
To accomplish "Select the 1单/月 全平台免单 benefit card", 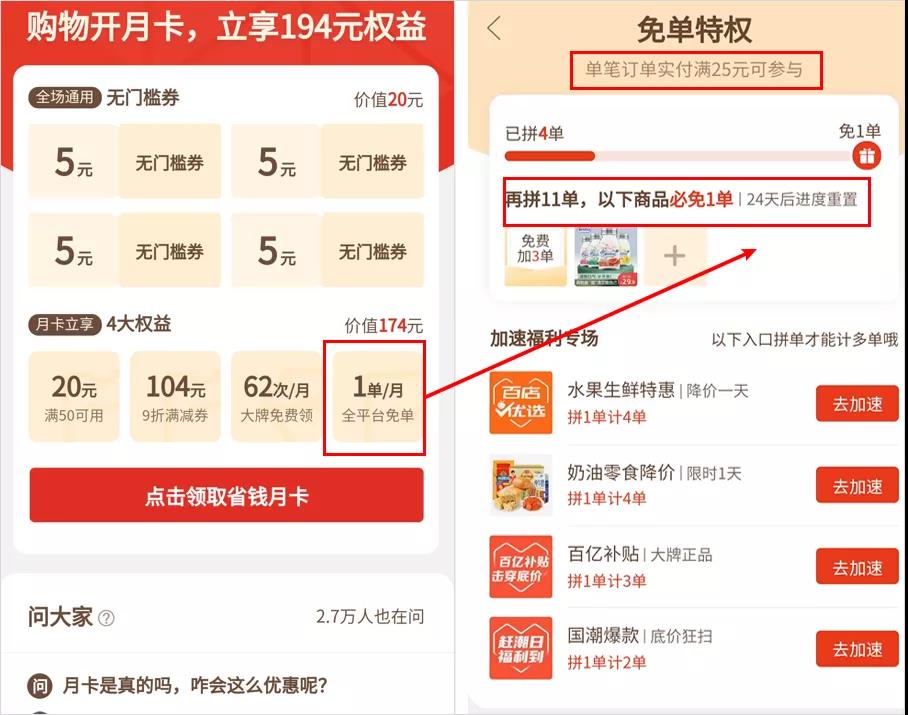I will pyautogui.click(x=378, y=397).
